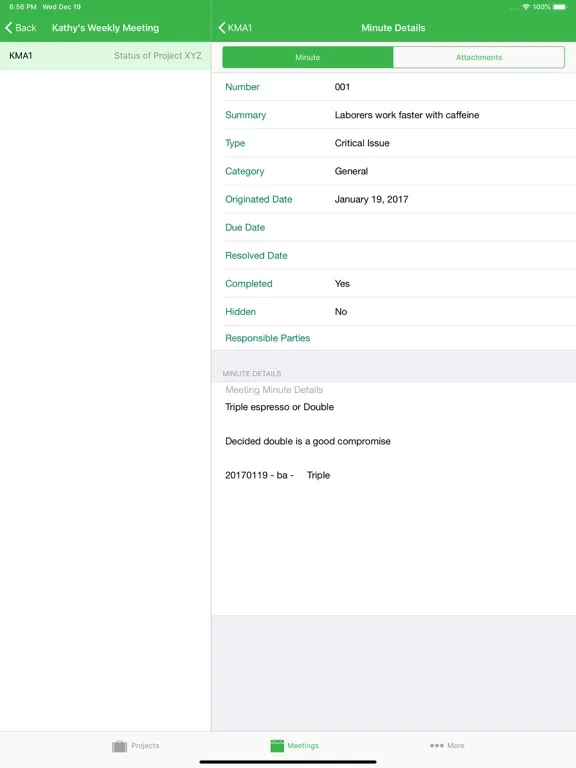The height and width of the screenshot is (768, 576).
Task: Select the Summary field label
Action: 245,115
